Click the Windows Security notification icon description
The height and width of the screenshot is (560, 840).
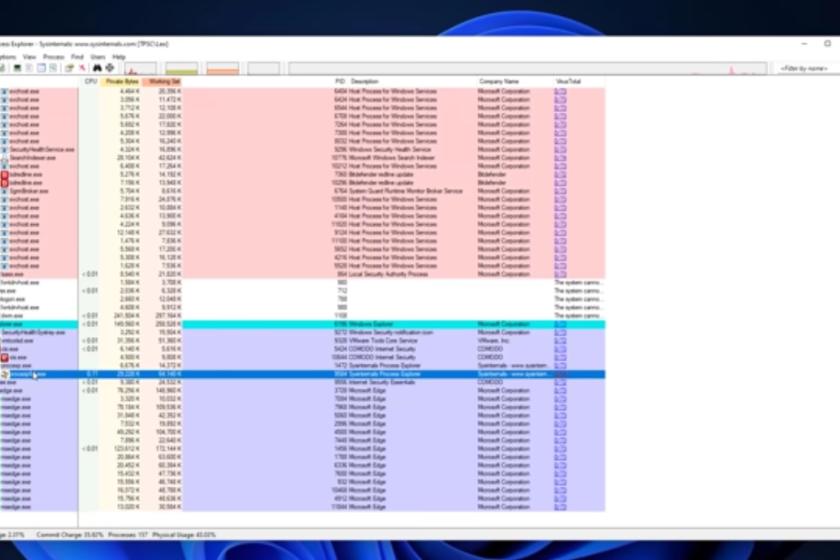pos(391,333)
